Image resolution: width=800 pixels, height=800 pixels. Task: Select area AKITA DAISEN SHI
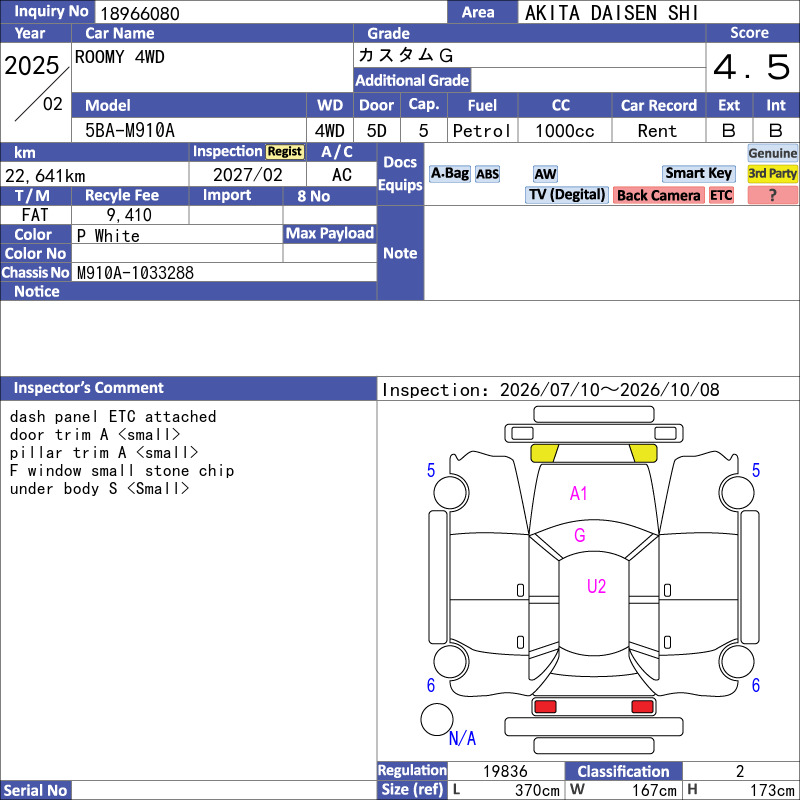coord(611,13)
